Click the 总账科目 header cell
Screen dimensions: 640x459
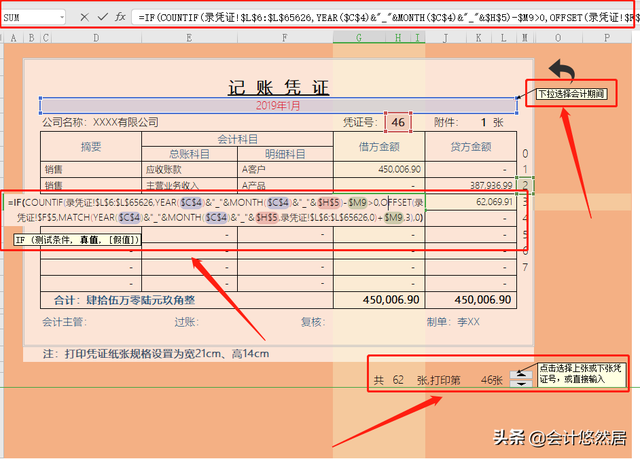pyautogui.click(x=189, y=154)
